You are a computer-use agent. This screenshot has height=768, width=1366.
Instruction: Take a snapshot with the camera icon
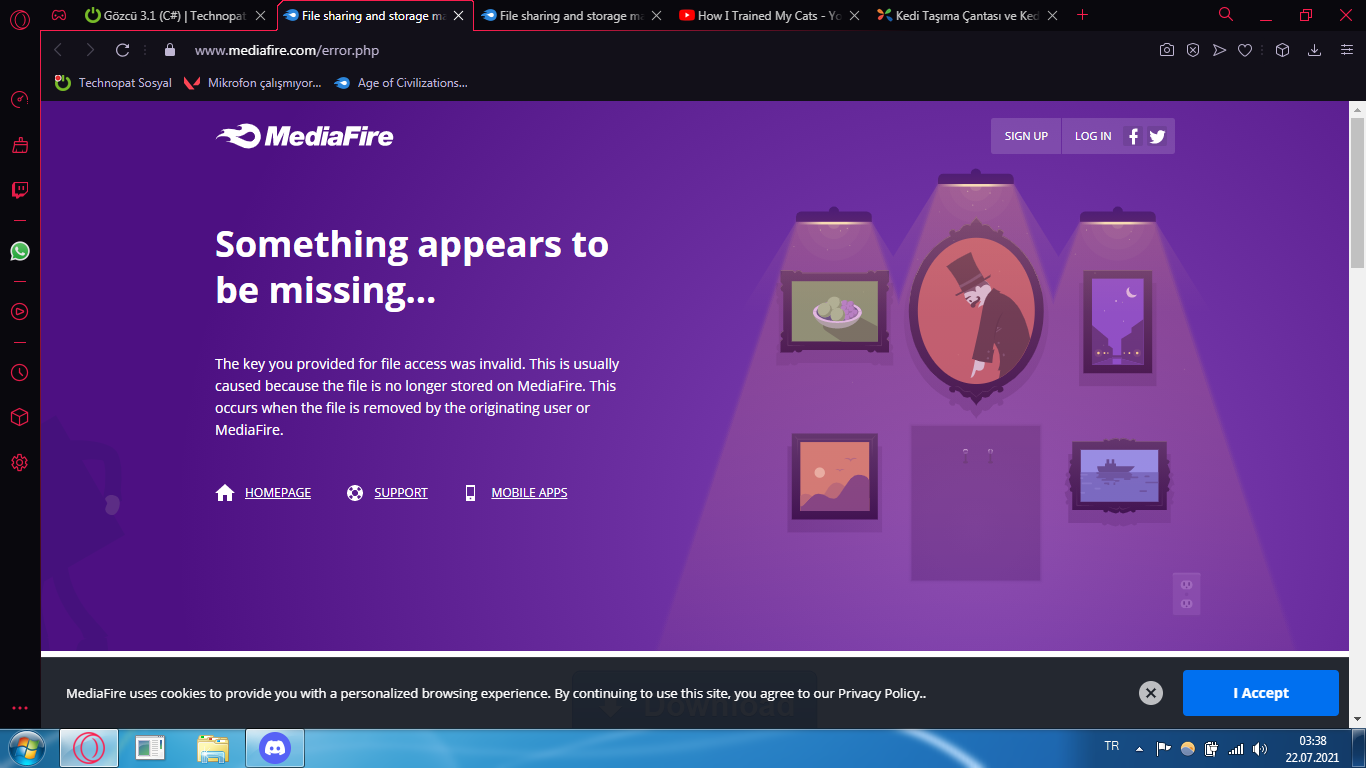point(1167,50)
